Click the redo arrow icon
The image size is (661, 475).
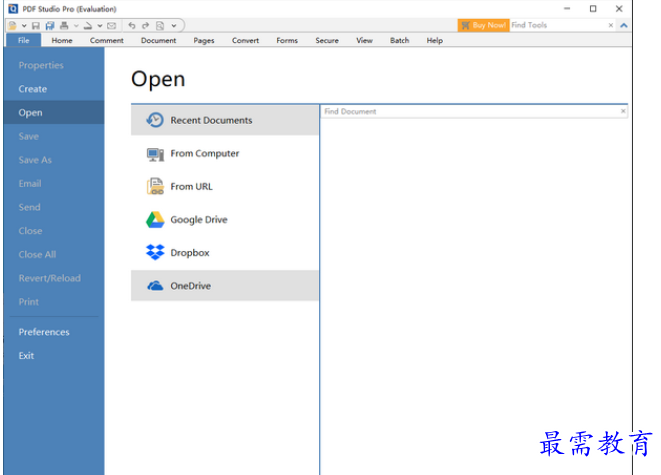coord(145,26)
